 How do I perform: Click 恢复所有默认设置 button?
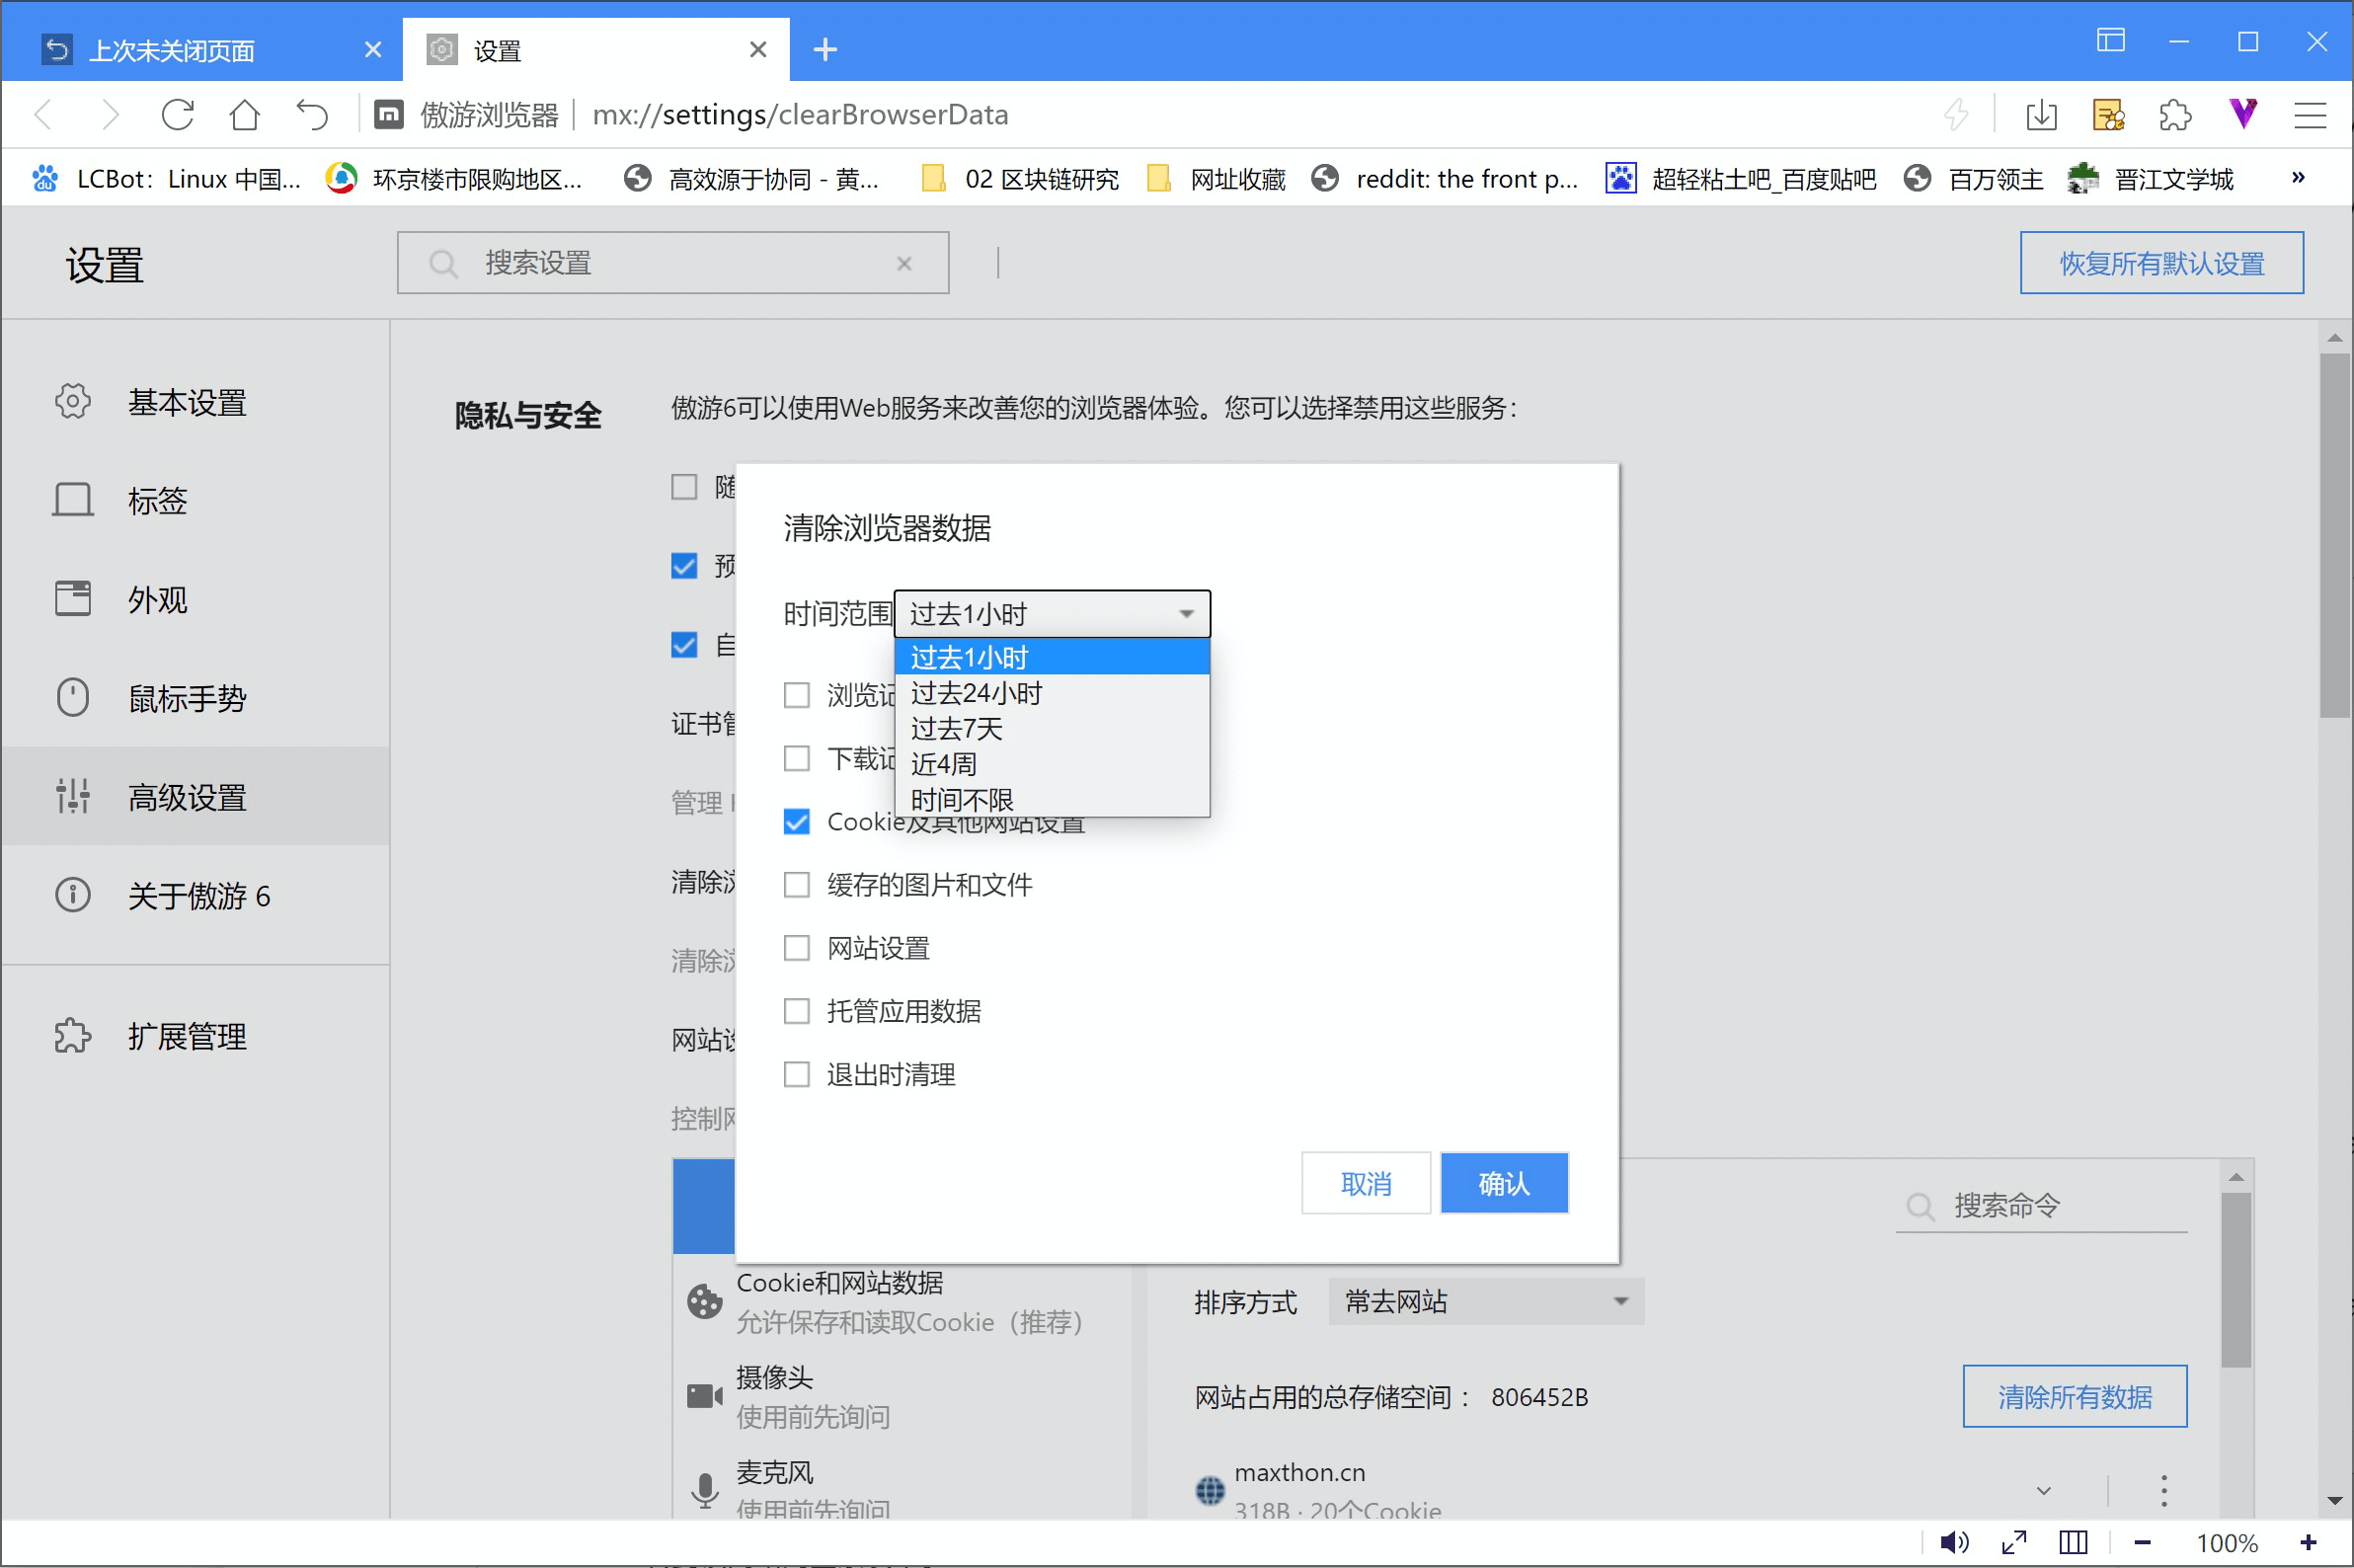[x=2162, y=263]
